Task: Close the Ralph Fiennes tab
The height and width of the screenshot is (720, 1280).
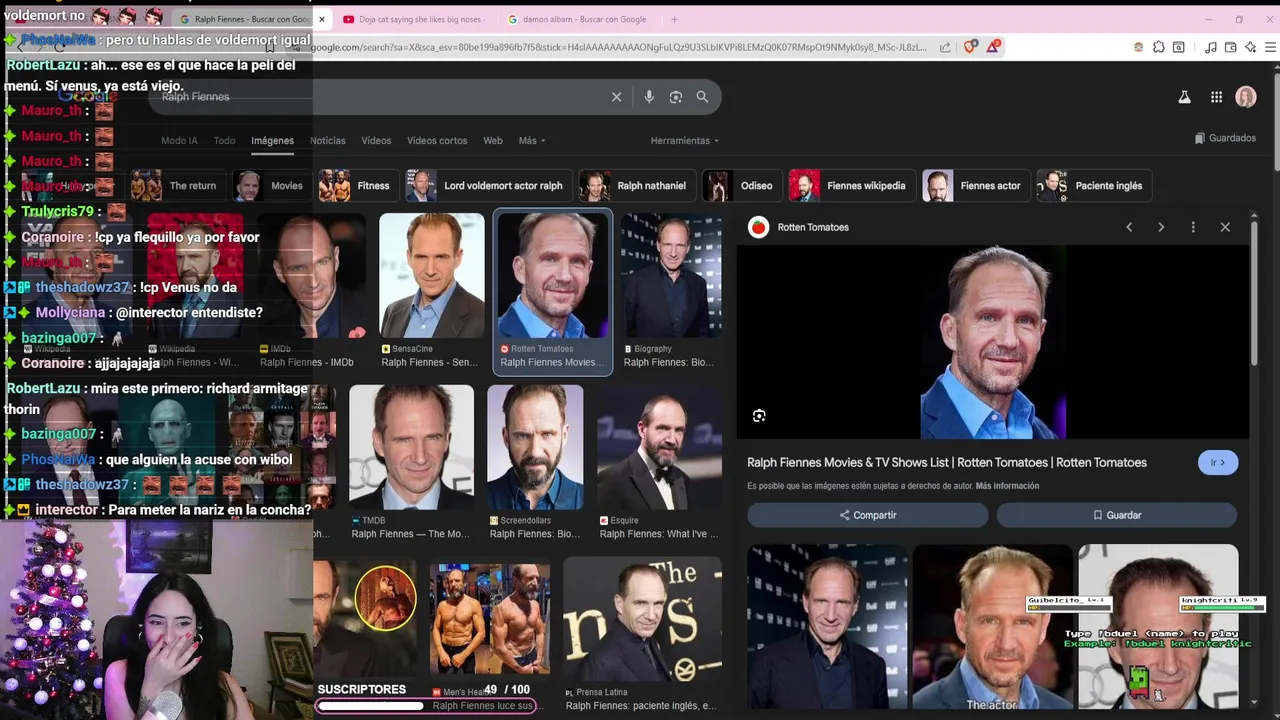Action: coord(322,19)
